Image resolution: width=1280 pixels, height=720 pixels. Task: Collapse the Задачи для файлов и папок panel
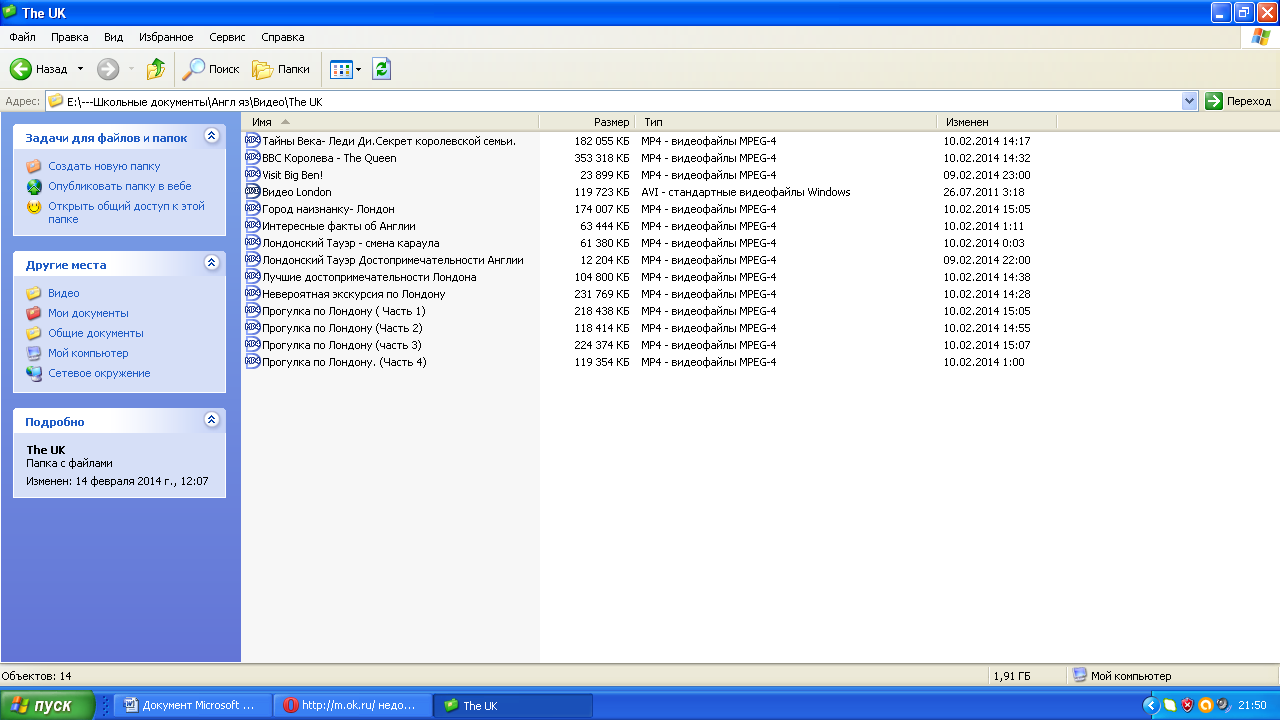(211, 136)
